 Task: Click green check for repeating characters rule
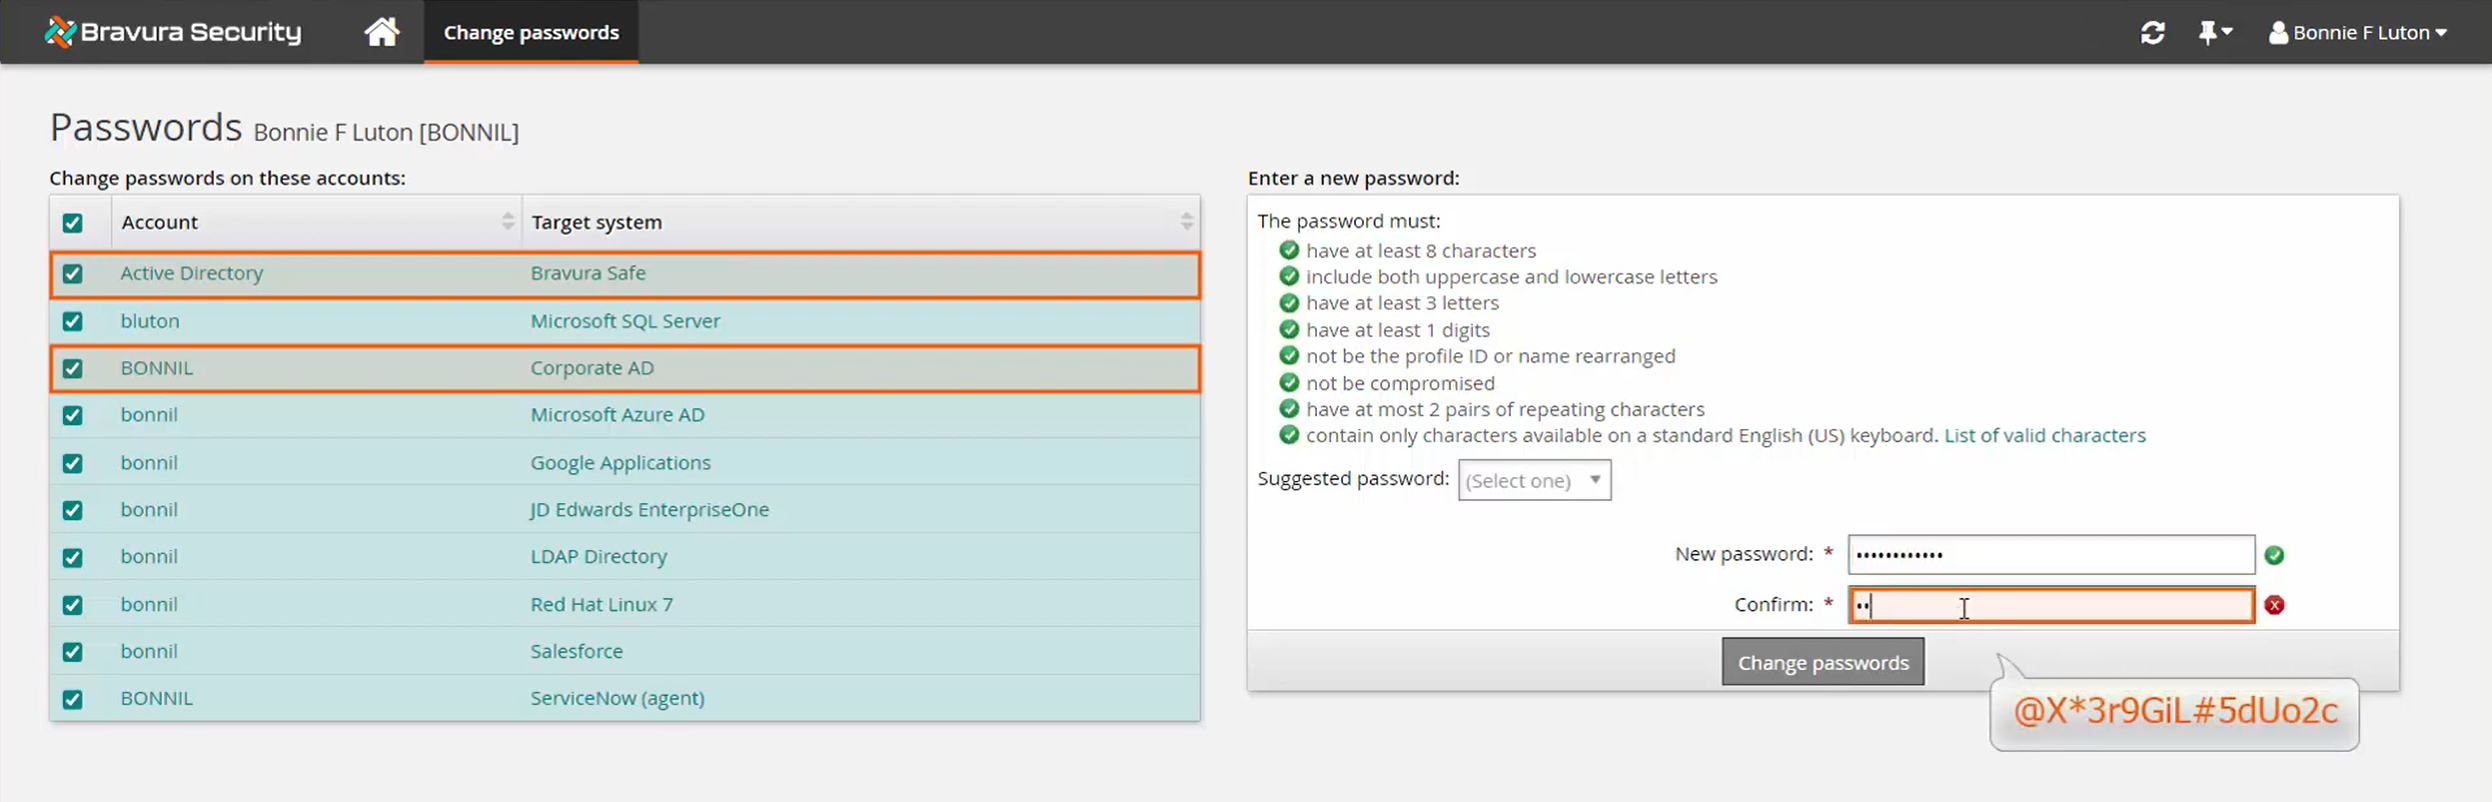point(1289,408)
